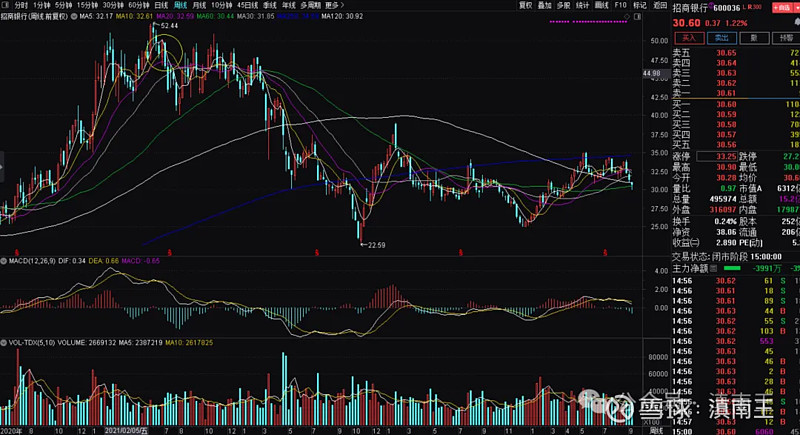Click the 52.44 high price annotation
The image size is (800, 435).
pyautogui.click(x=169, y=25)
